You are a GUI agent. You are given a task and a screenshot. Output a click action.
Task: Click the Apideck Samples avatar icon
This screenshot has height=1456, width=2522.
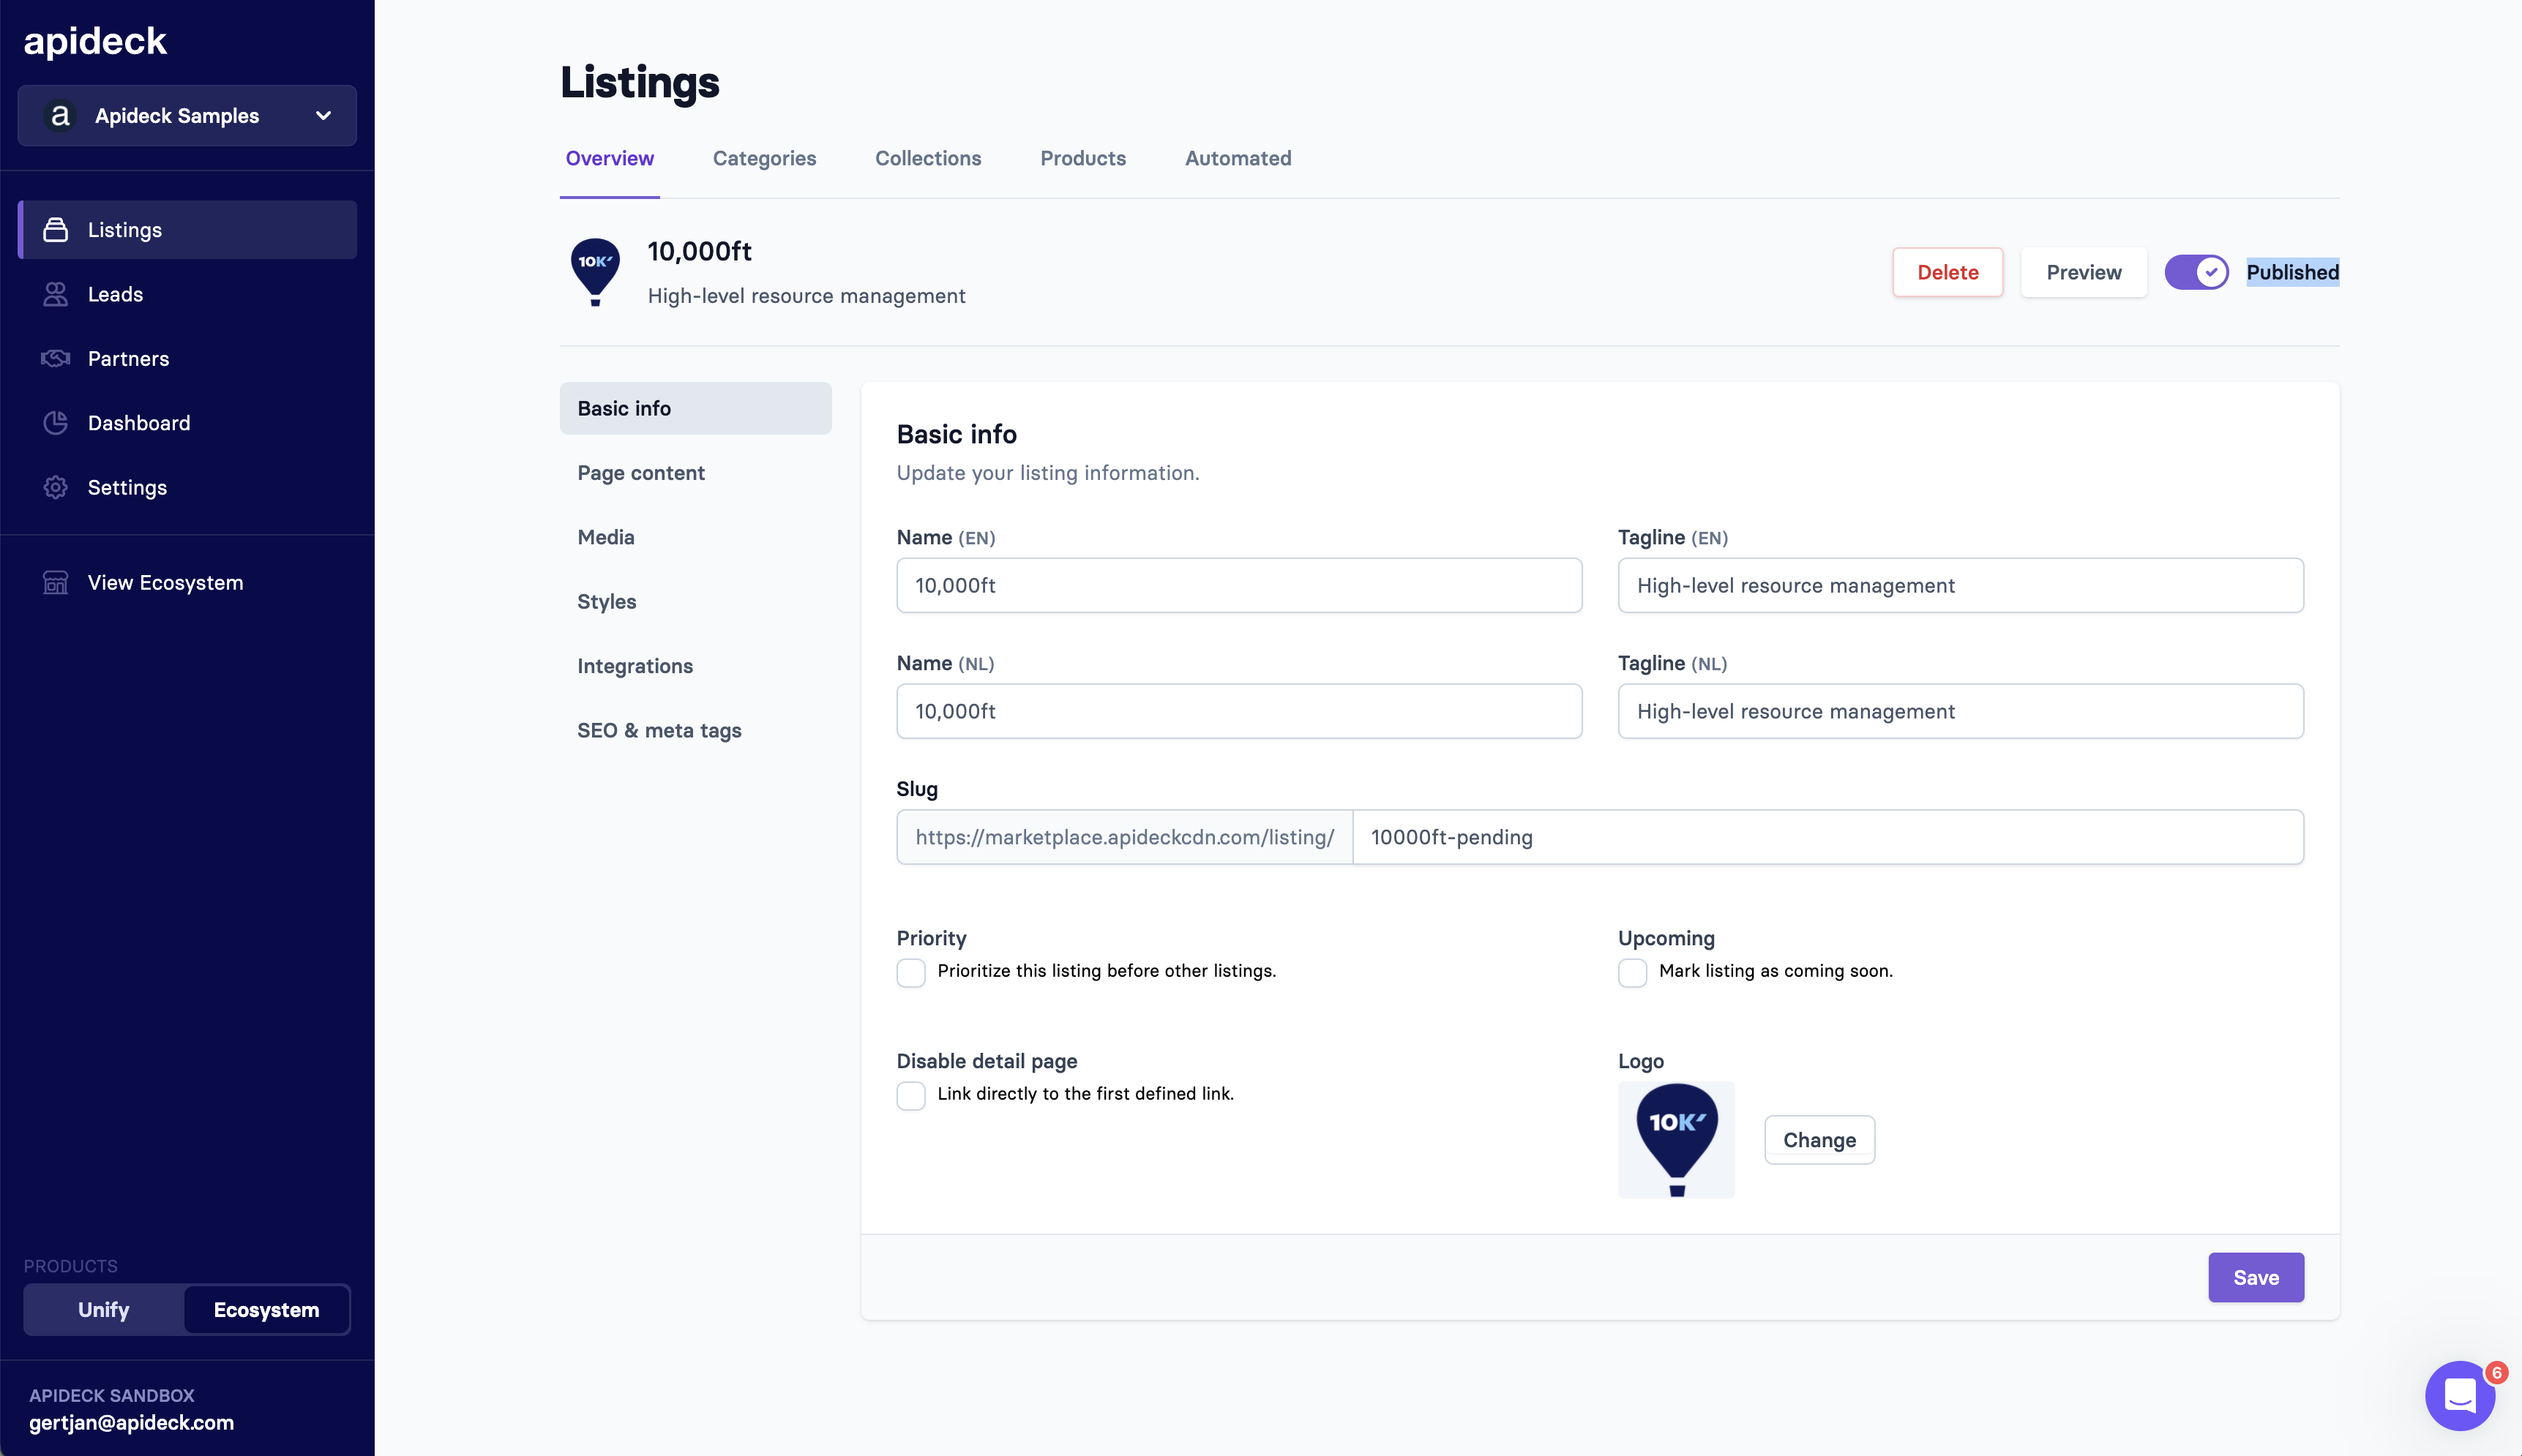[60, 116]
